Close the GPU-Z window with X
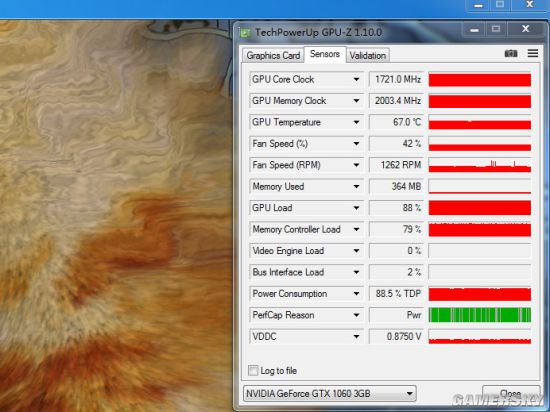 pyautogui.click(x=525, y=29)
